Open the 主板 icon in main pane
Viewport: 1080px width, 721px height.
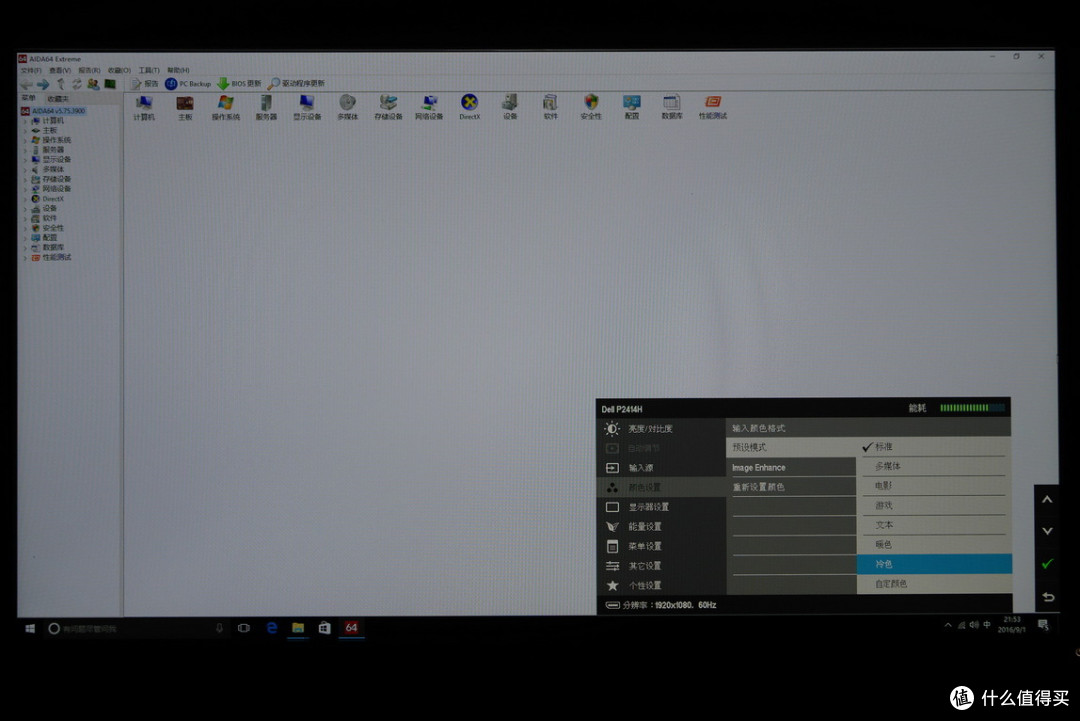point(185,107)
